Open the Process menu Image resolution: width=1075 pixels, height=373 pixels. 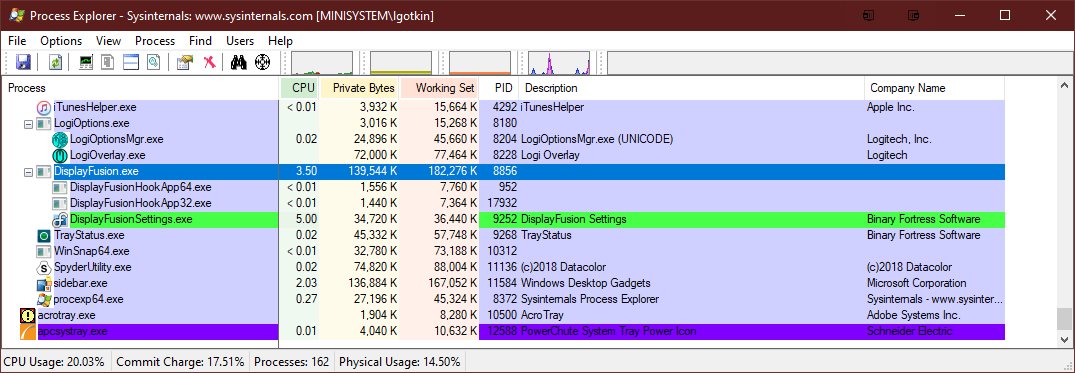tap(155, 40)
